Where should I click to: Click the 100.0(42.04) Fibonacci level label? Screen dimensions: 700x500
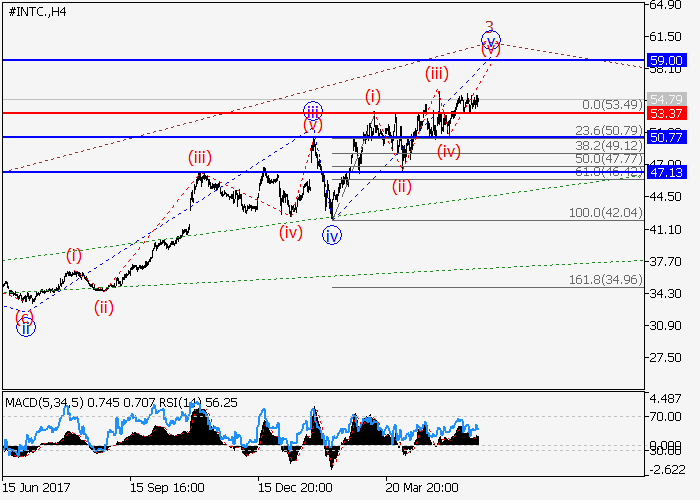coord(606,213)
